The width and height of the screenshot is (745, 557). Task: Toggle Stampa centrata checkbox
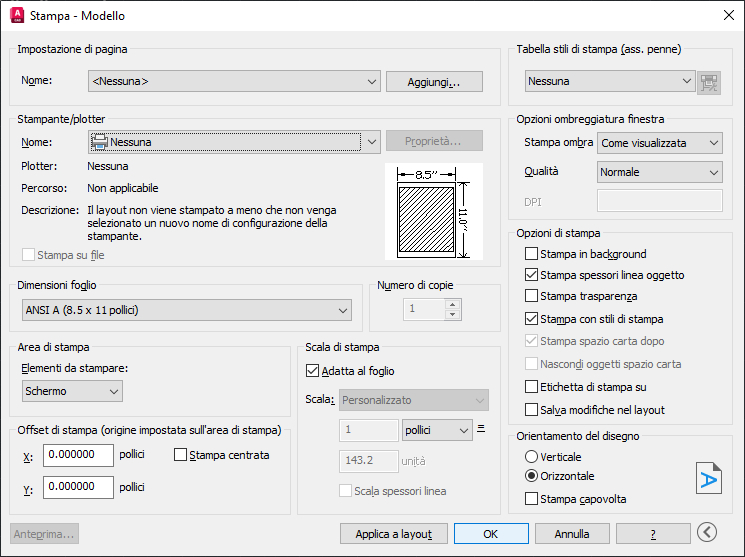181,455
